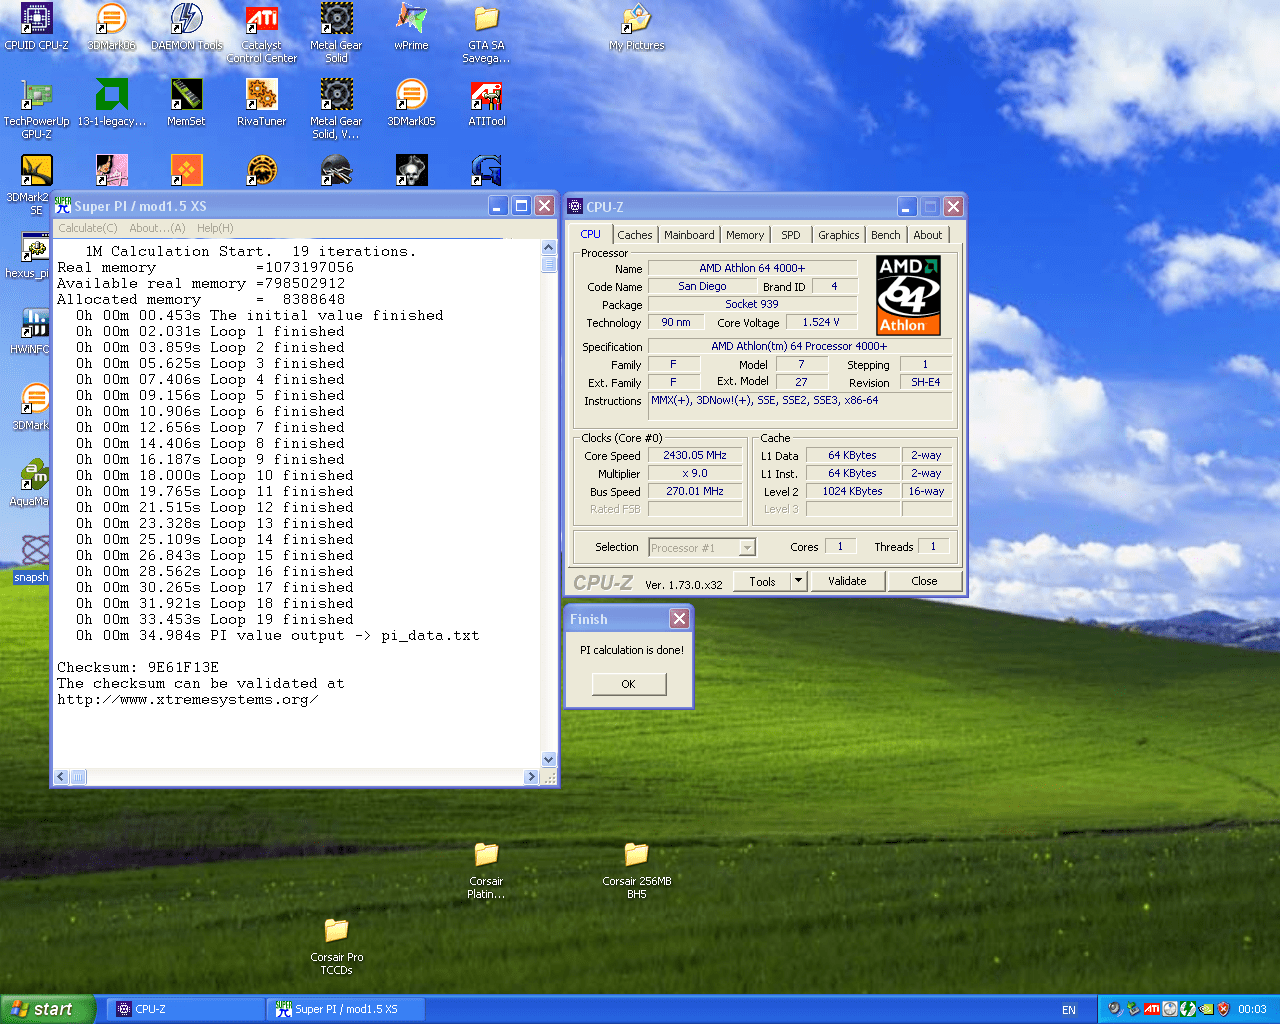Open the Processor #1 selection dropdown
The height and width of the screenshot is (1024, 1280).
click(702, 548)
